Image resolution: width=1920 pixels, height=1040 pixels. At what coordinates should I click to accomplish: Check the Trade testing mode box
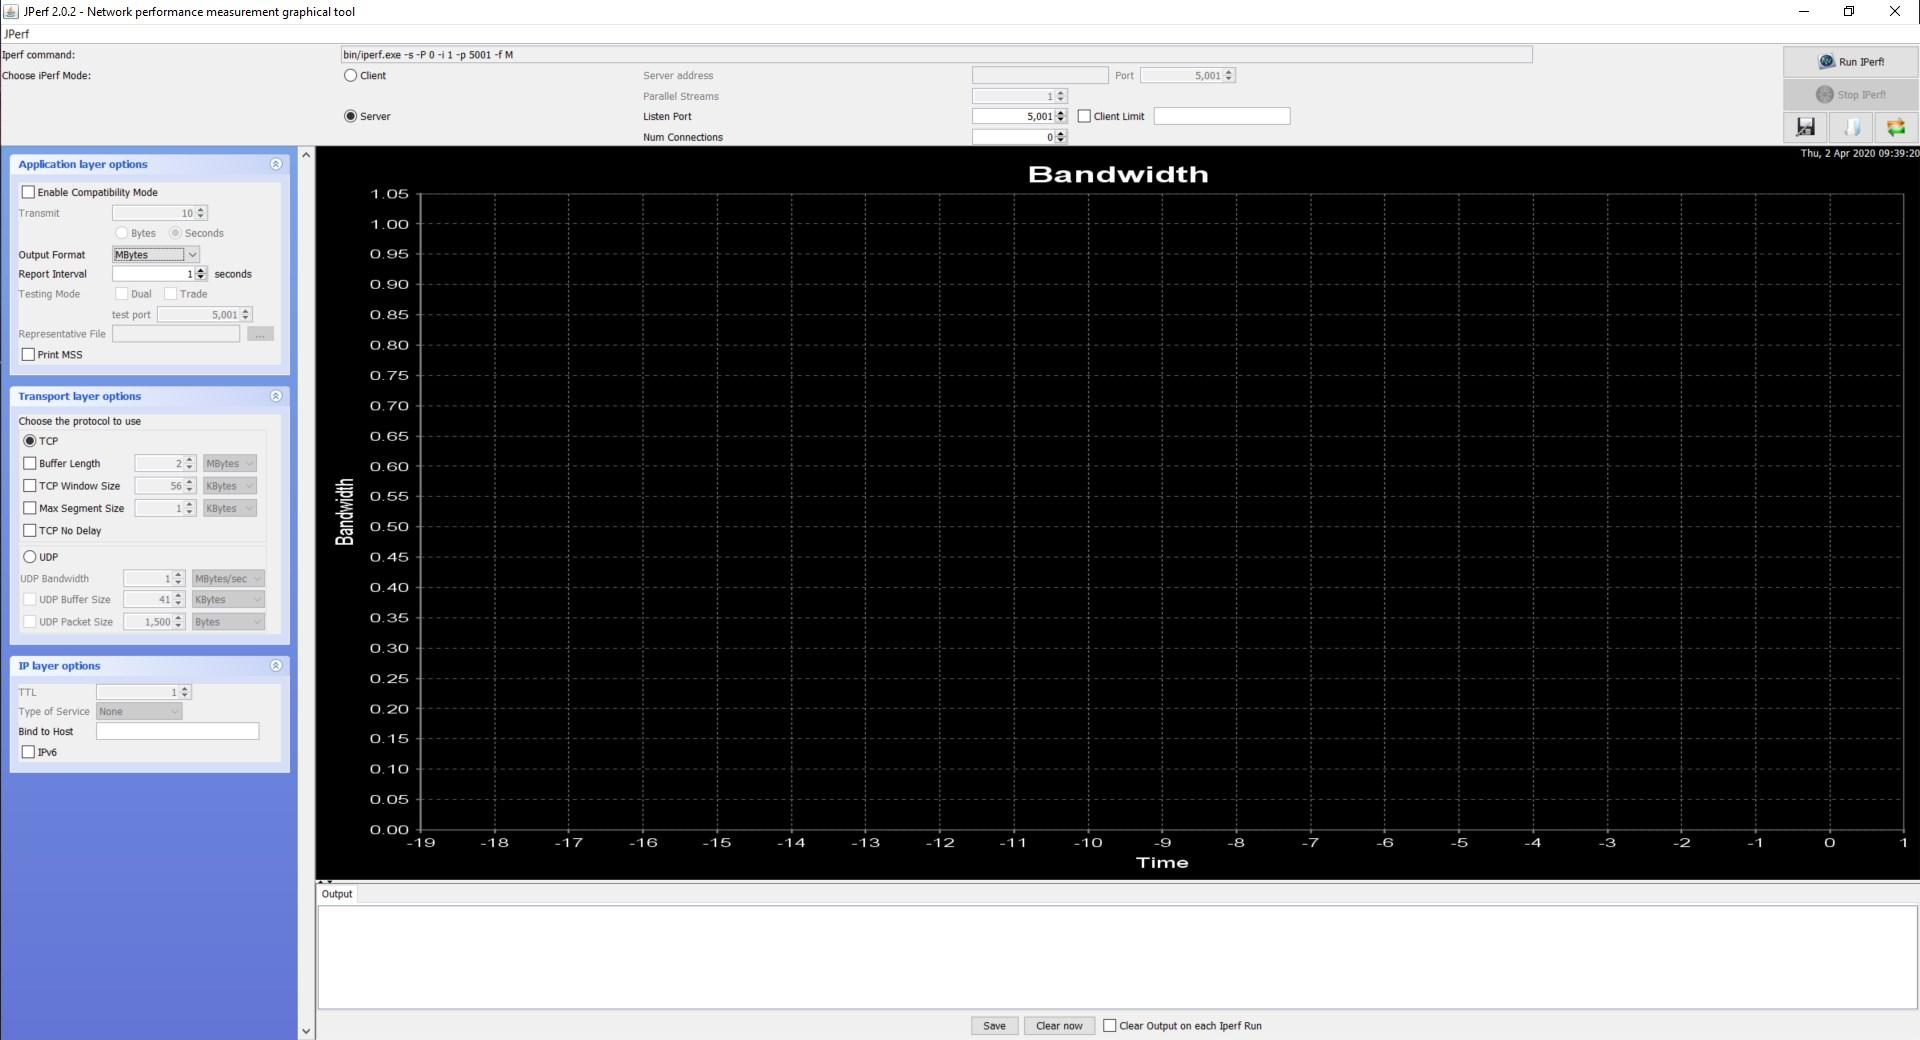[171, 294]
